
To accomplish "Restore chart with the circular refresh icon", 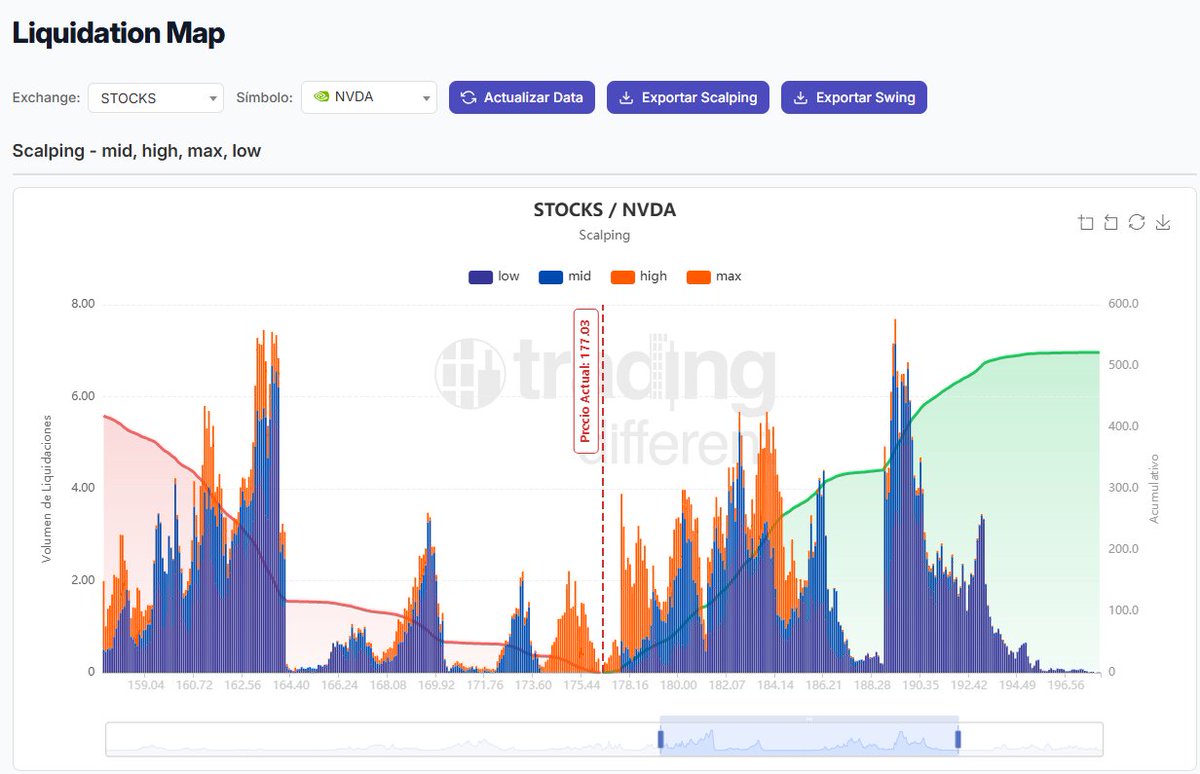I will [x=1136, y=222].
